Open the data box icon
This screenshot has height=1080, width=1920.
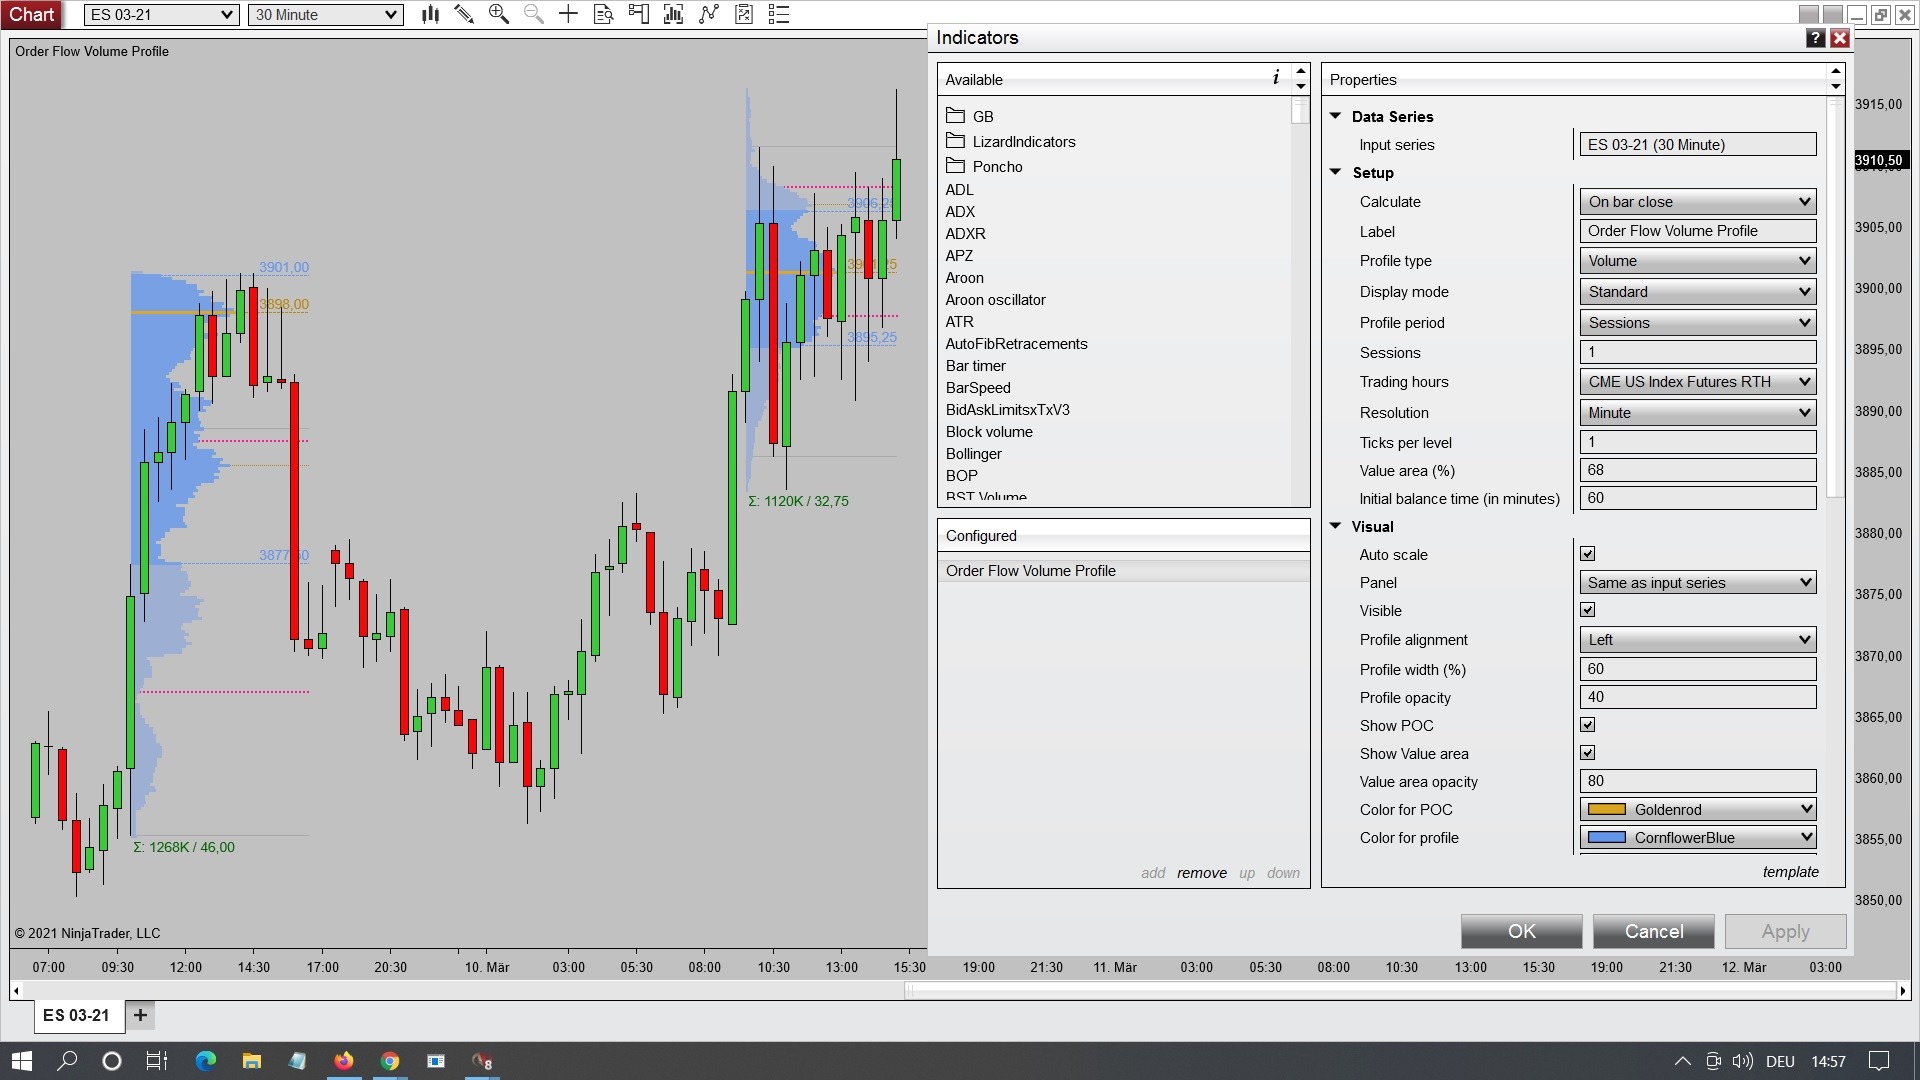[x=603, y=14]
